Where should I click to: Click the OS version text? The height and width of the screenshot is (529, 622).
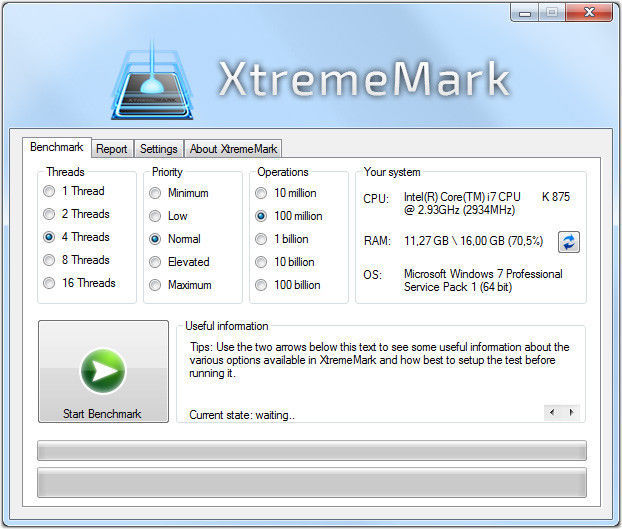[x=483, y=280]
